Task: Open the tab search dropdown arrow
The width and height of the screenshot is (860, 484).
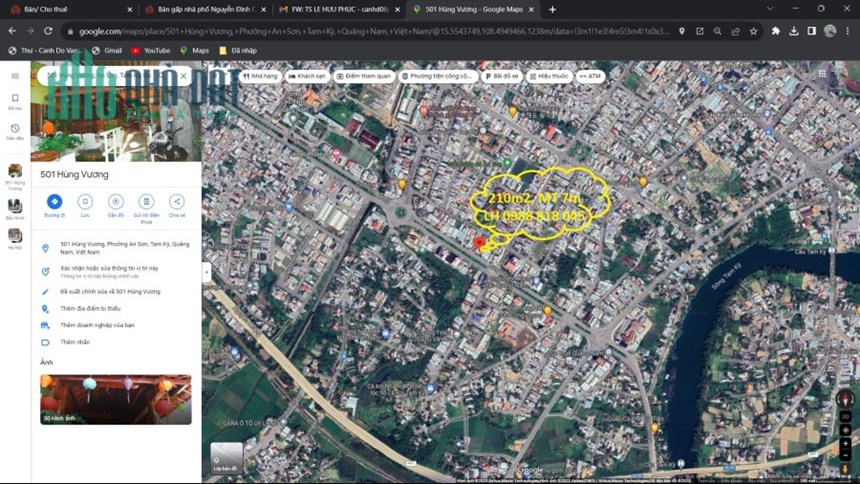Action: point(770,9)
